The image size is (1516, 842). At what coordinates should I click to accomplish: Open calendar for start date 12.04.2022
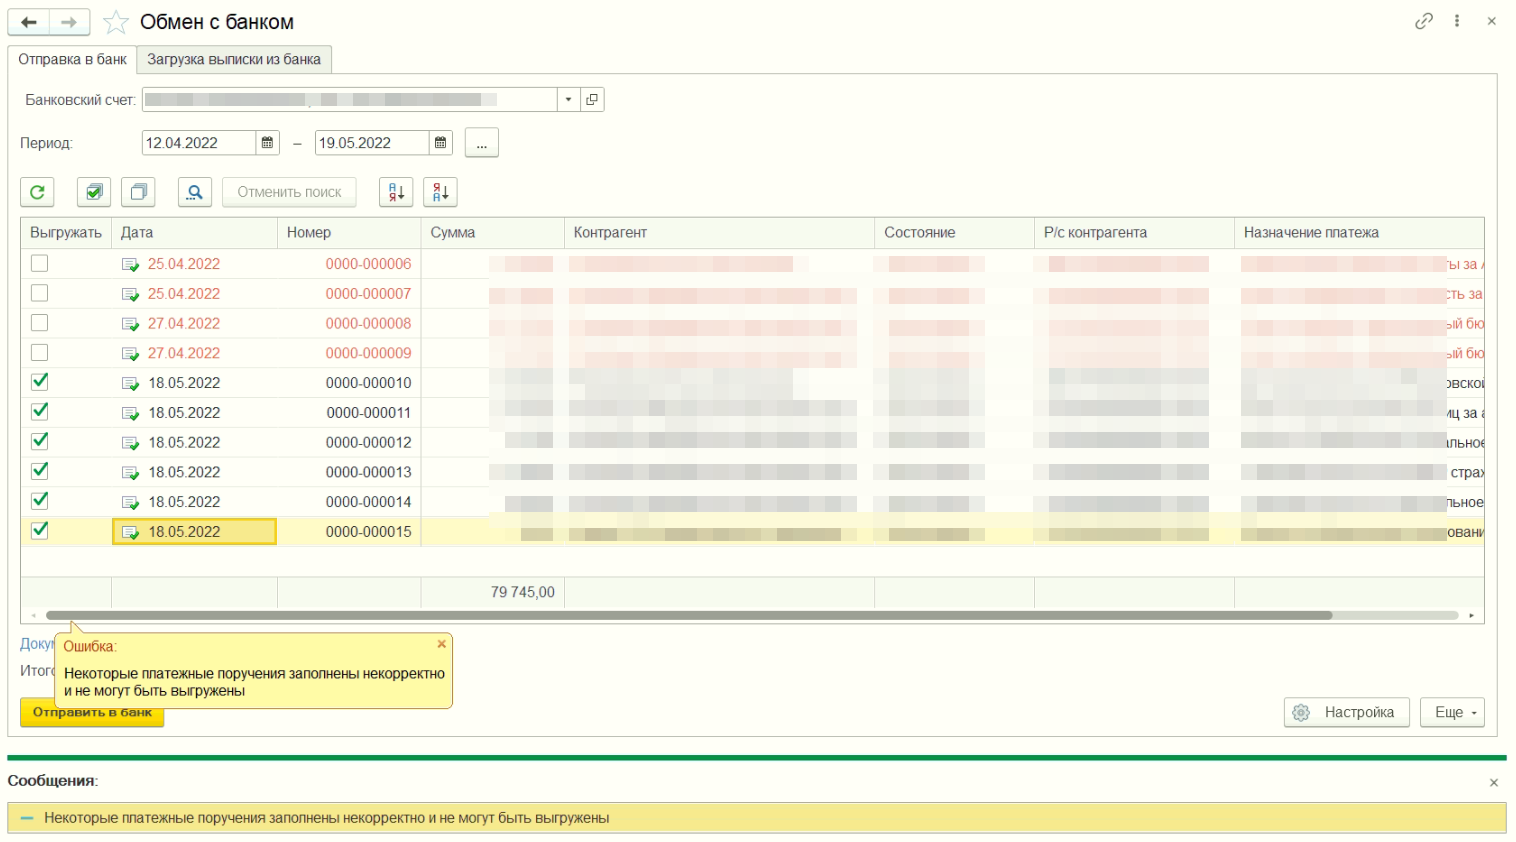[267, 143]
